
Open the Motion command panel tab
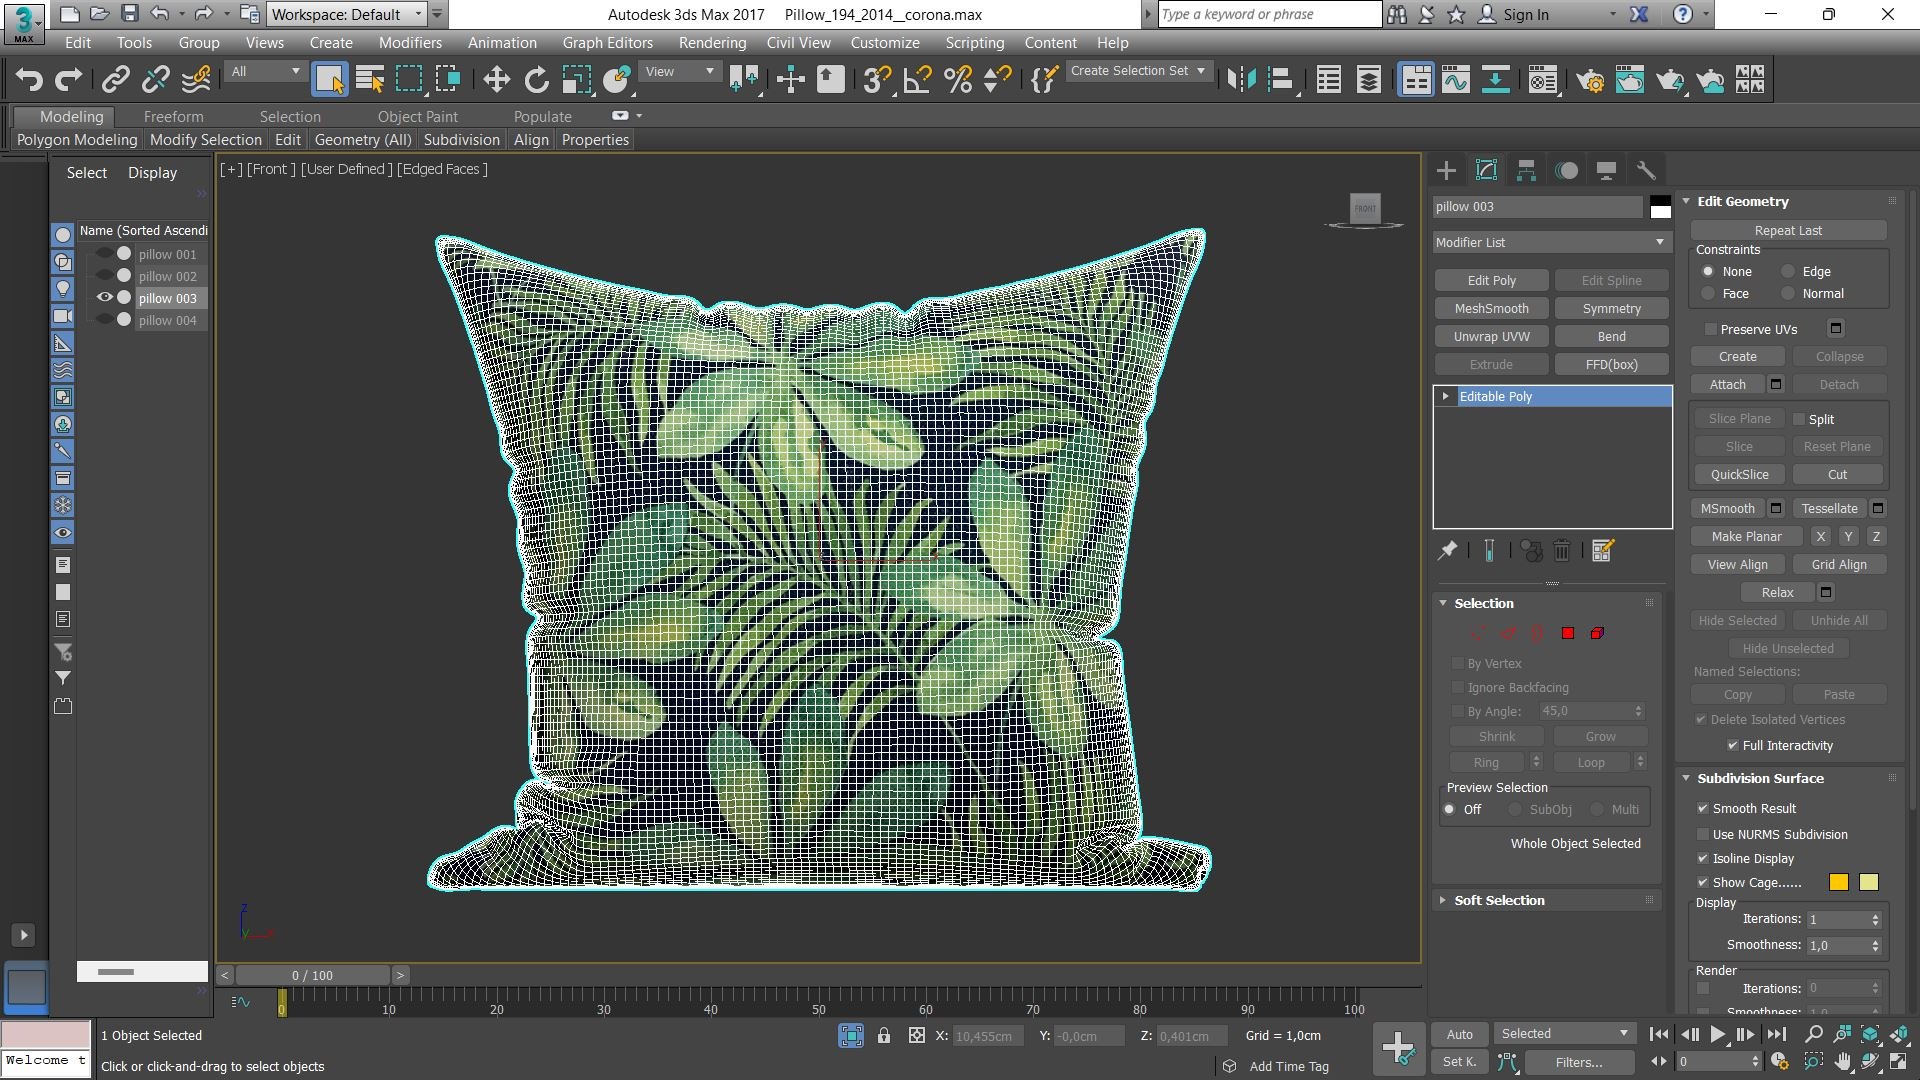pyautogui.click(x=1566, y=170)
